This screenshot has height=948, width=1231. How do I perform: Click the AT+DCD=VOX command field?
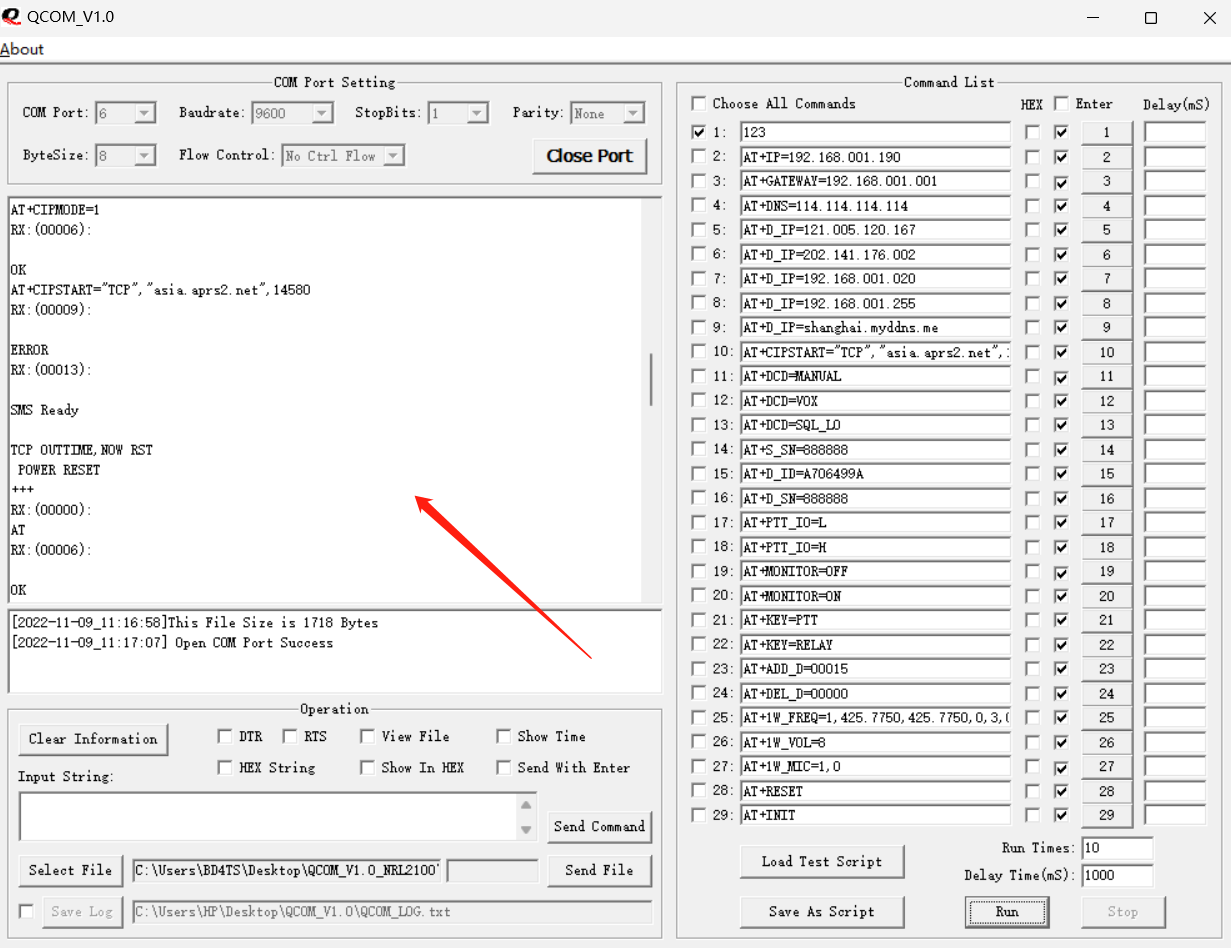point(875,401)
